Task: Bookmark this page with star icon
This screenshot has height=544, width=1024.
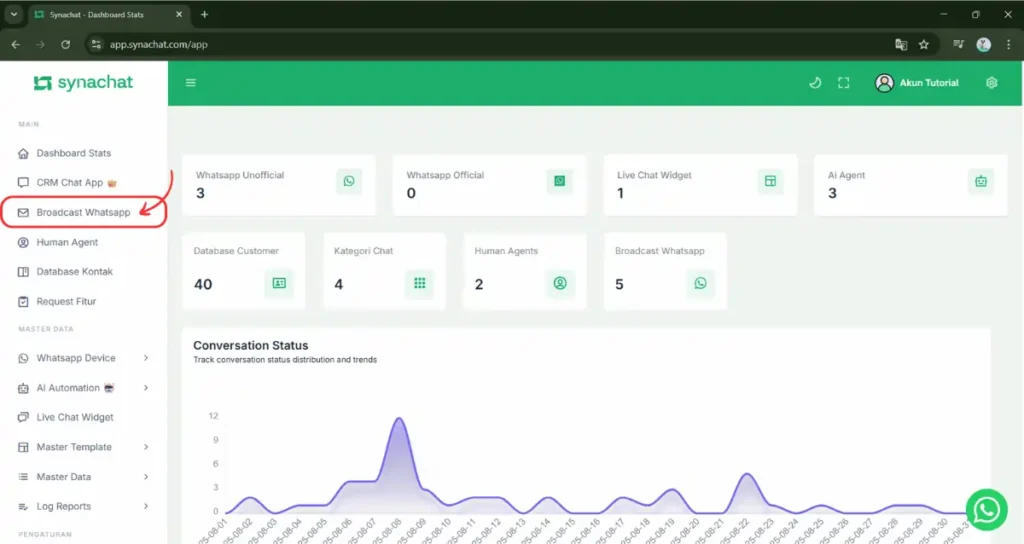Action: pos(923,44)
